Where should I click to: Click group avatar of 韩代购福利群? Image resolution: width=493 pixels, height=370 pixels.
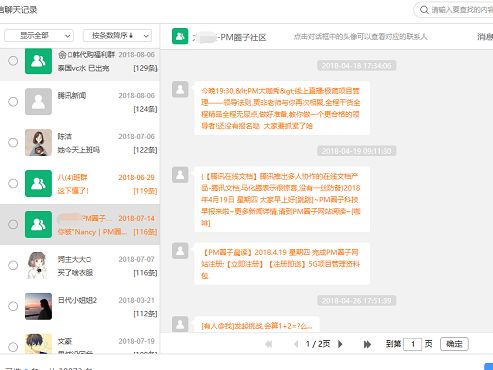[38, 61]
